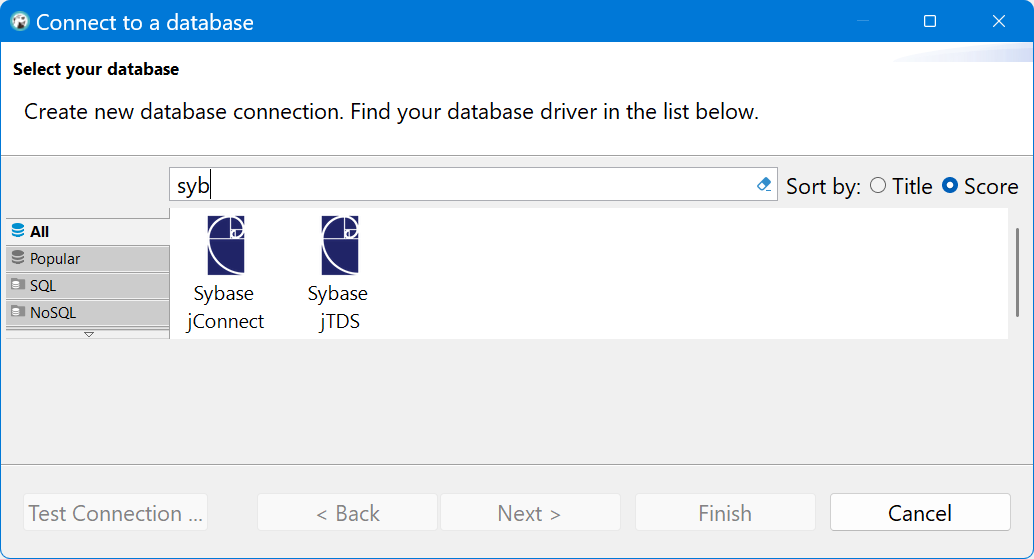Select the Sybase jTDS driver icon
Screen dimensions: 1034x559
(x=339, y=246)
